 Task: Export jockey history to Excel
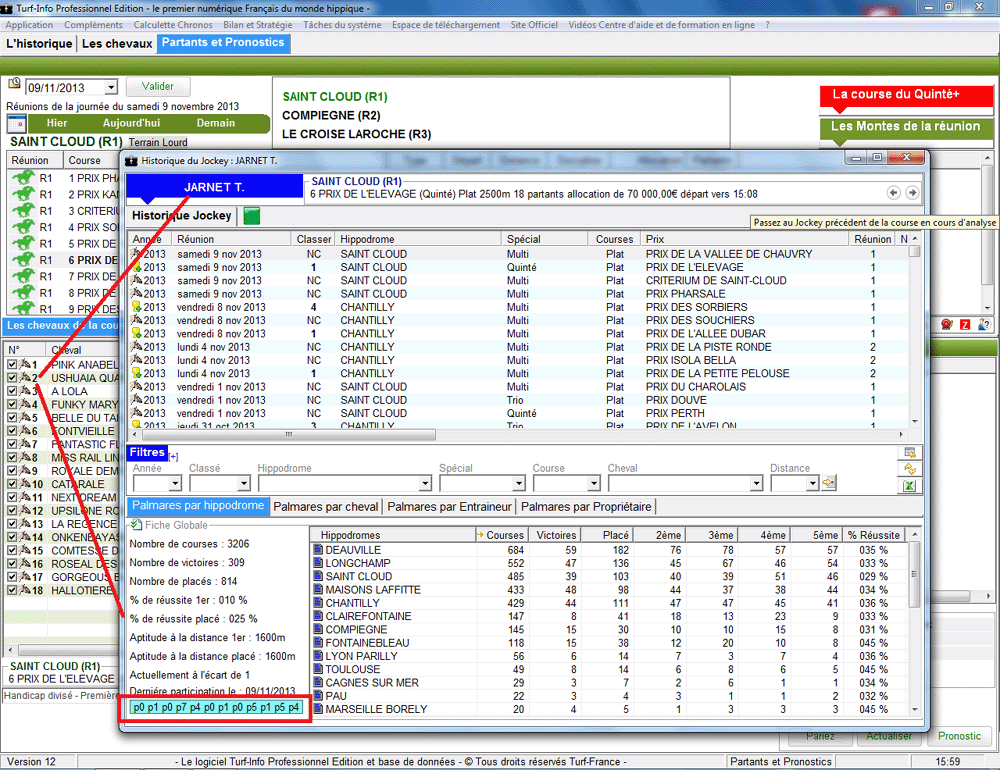pos(909,485)
